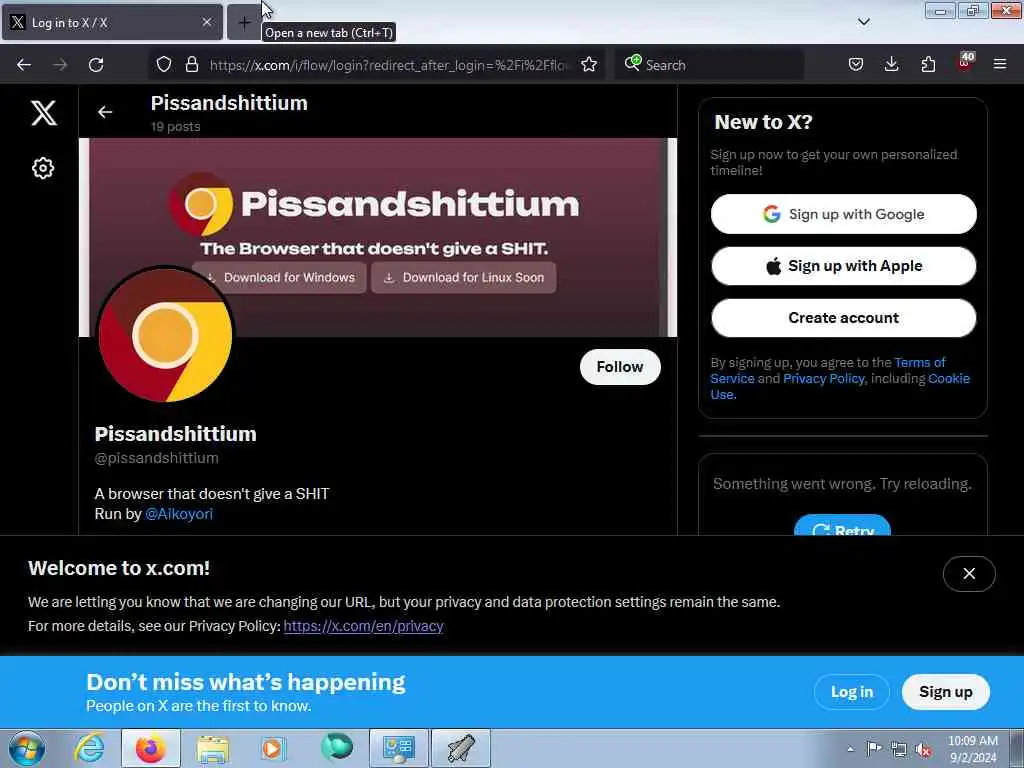The width and height of the screenshot is (1024, 768).
Task: Click 'Something went wrong. Try reloading.' text
Action: click(x=842, y=484)
